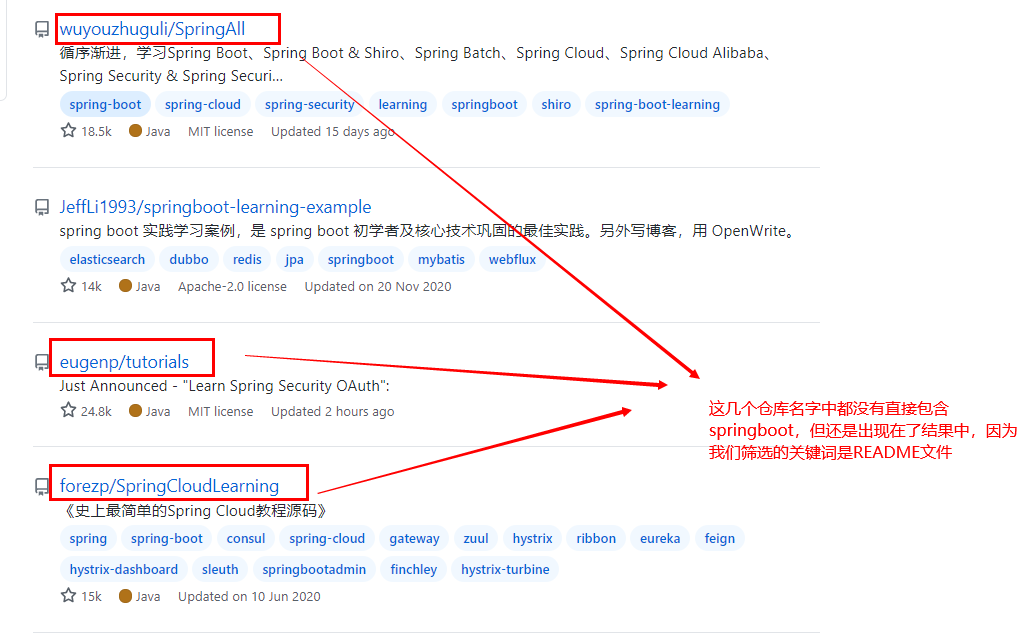The image size is (1030, 634).
Task: Select the spring-cloud topic tag under SpringAll
Action: [x=202, y=104]
